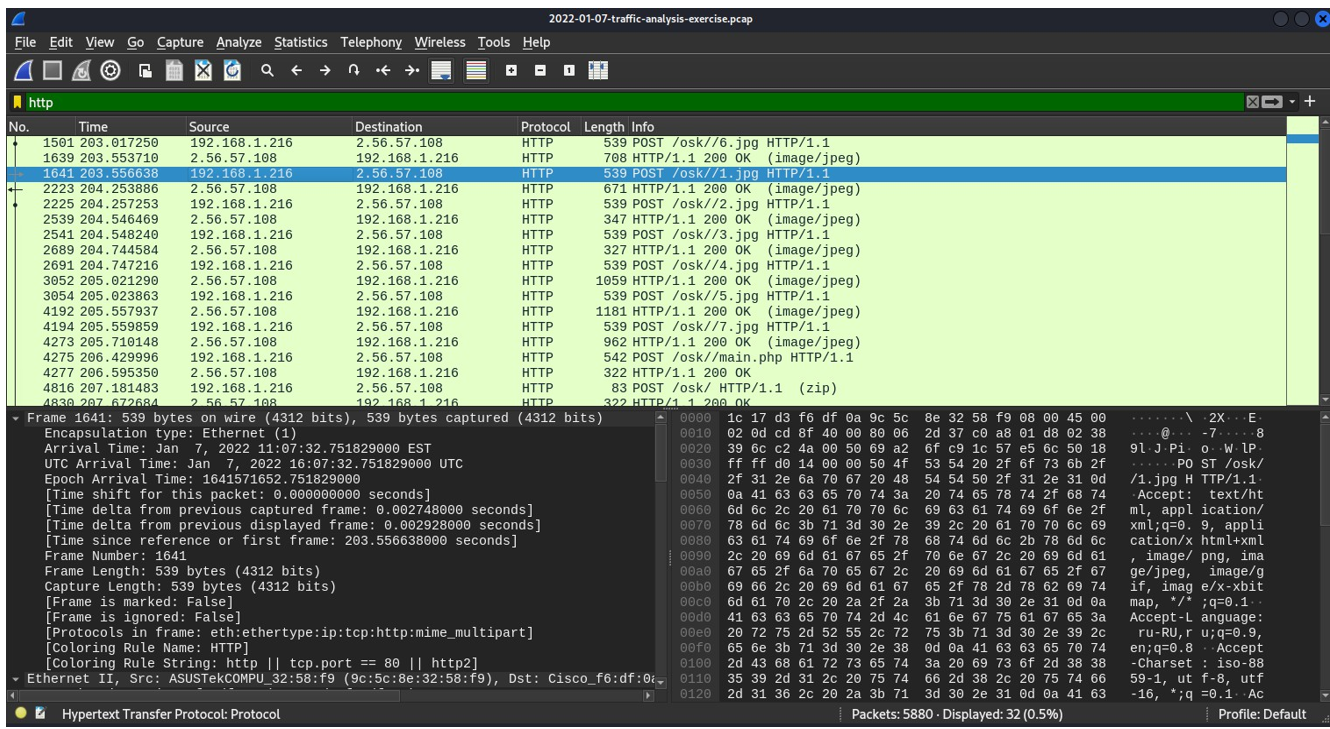Screen dimensions: 1330x729
Task: Save the capture with the floppy icon
Action: click(174, 69)
